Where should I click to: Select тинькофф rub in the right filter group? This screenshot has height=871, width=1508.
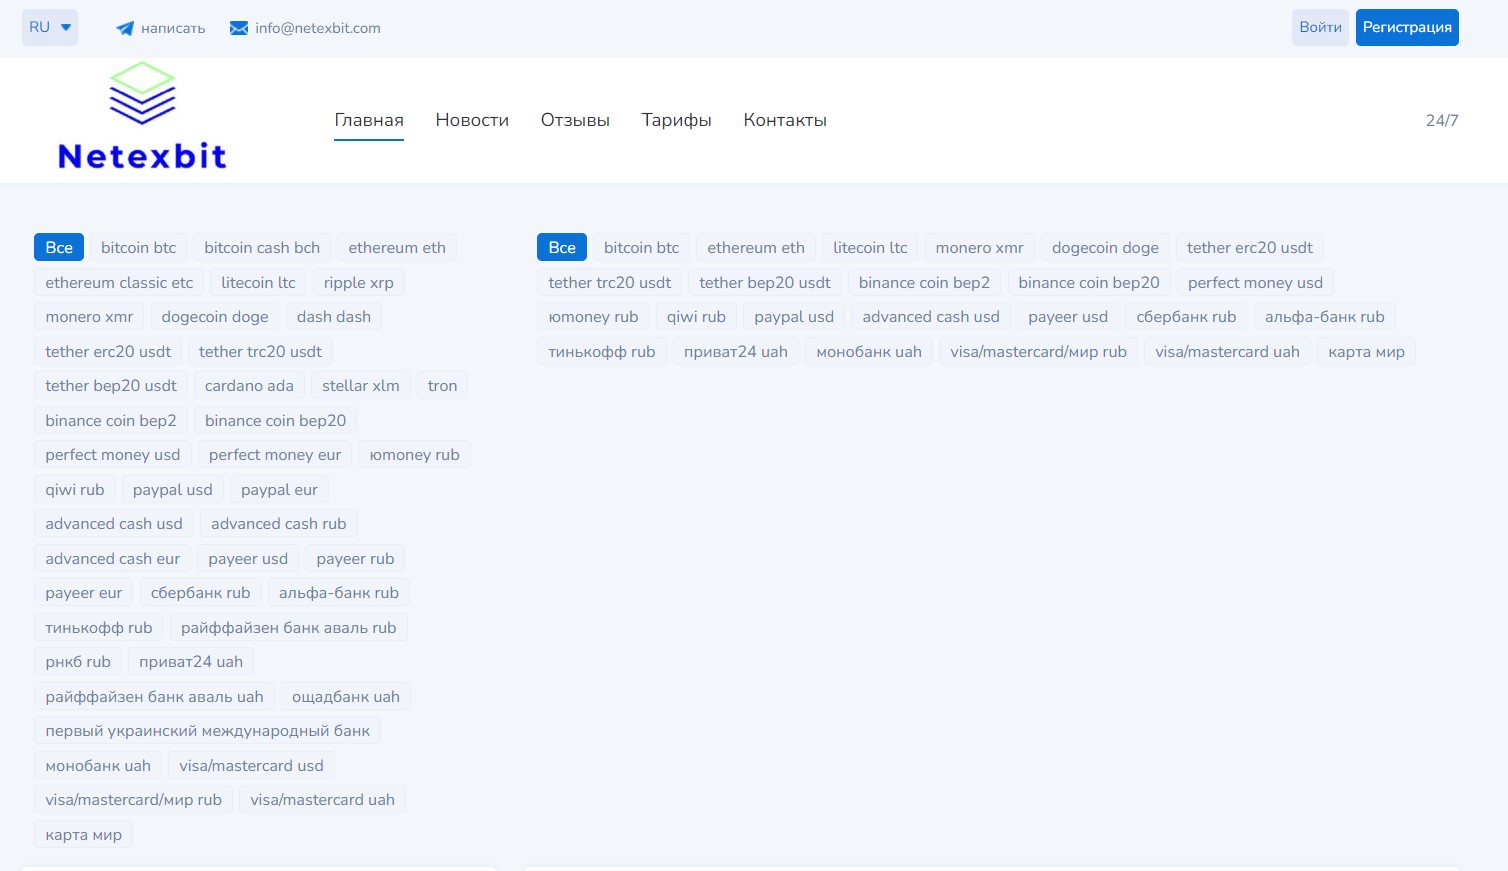coord(601,352)
